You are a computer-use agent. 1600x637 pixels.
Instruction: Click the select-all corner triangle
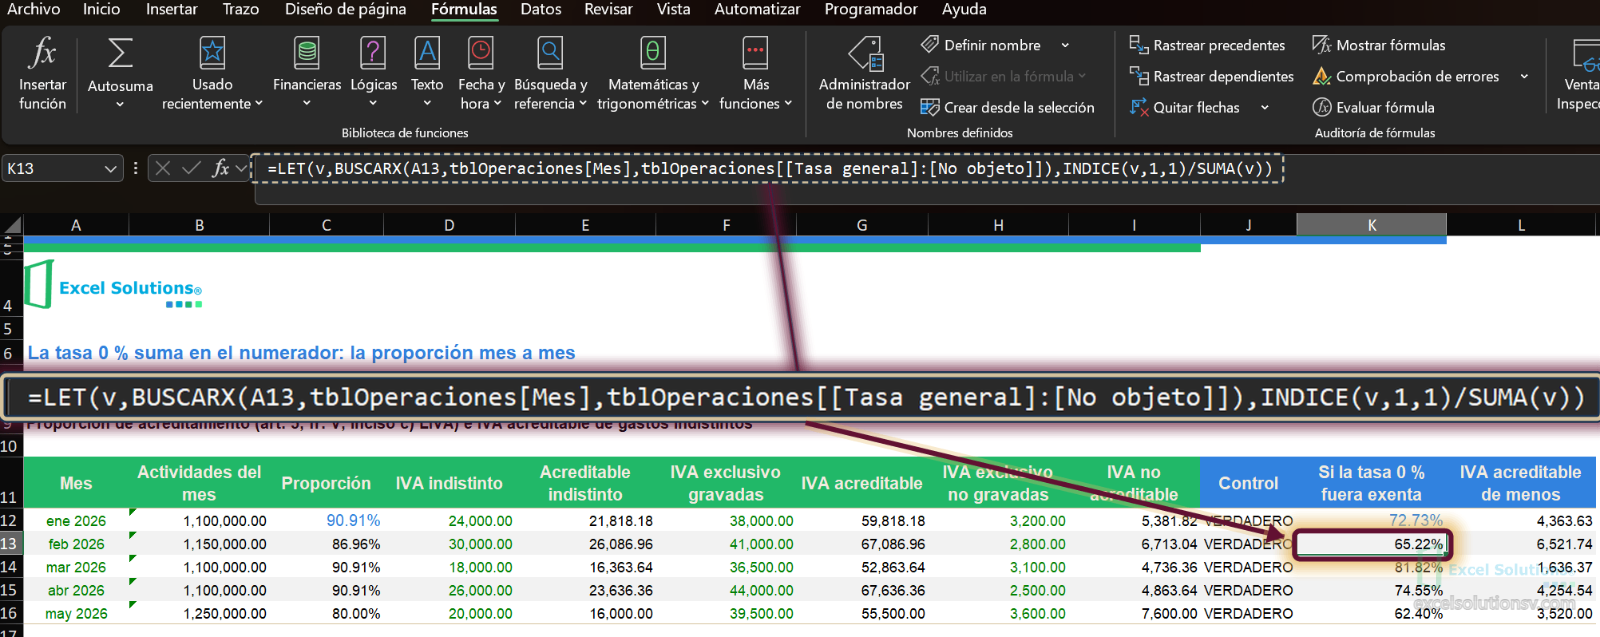[12, 225]
